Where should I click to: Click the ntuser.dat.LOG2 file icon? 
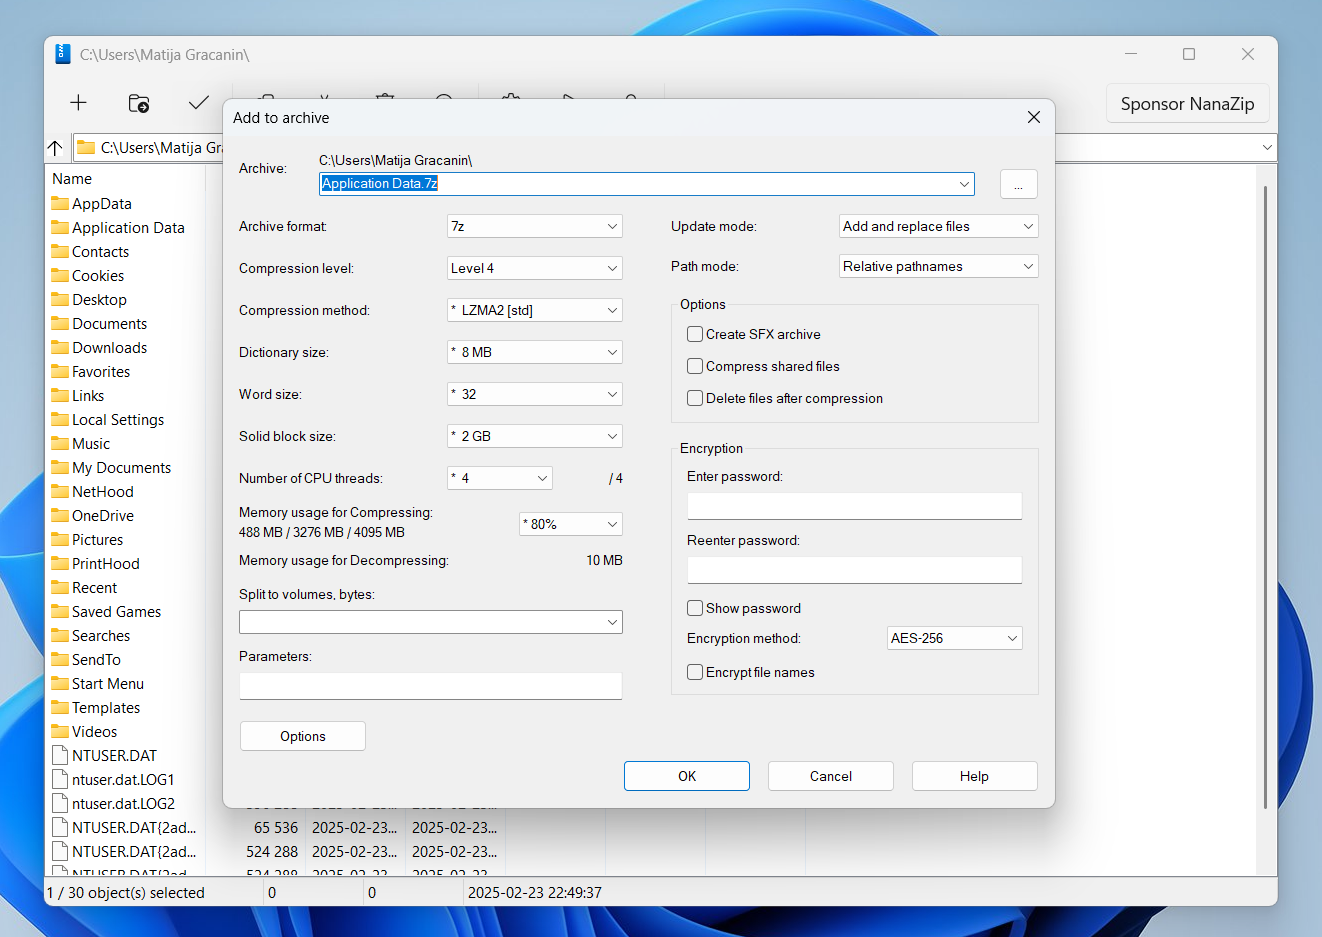(x=60, y=803)
